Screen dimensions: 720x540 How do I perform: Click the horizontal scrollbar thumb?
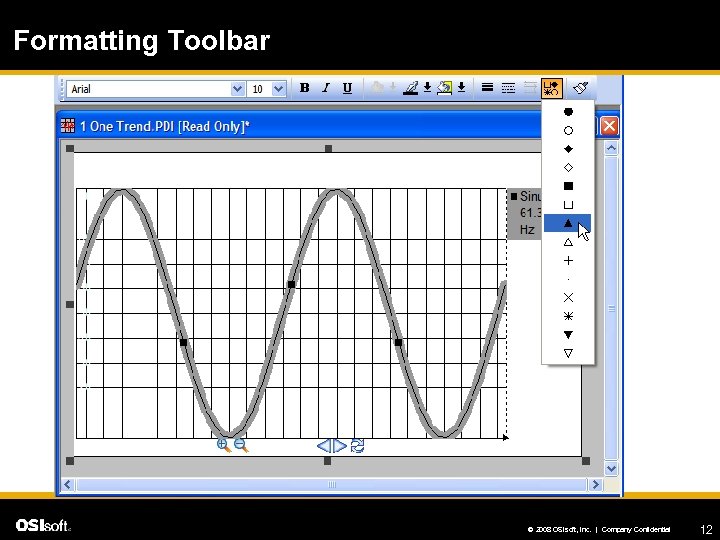click(x=332, y=484)
